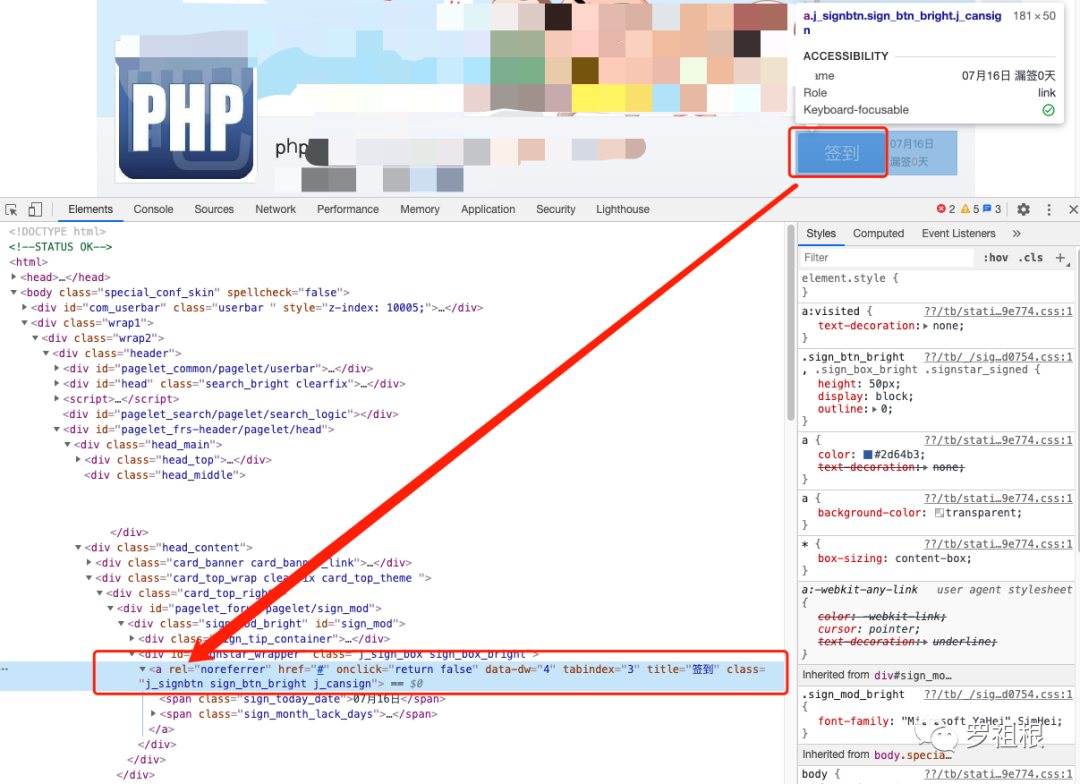The height and width of the screenshot is (784, 1080).
Task: Select the pagelet_search div row
Action: click(231, 414)
